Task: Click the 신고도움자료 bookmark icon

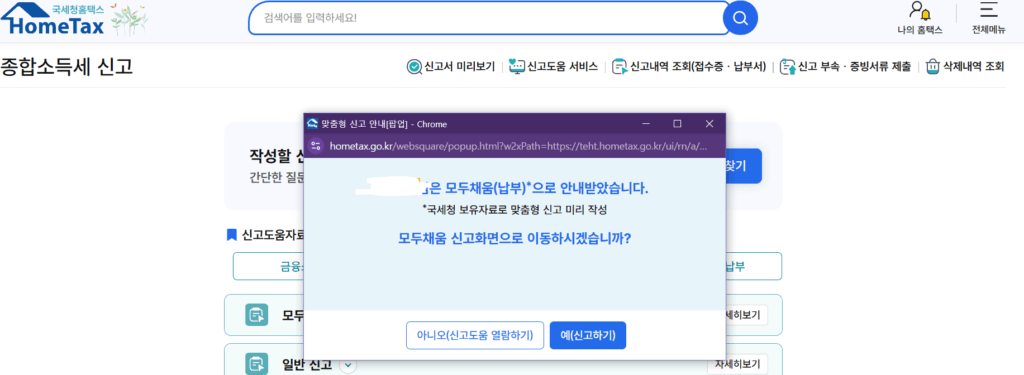Action: pyautogui.click(x=231, y=234)
